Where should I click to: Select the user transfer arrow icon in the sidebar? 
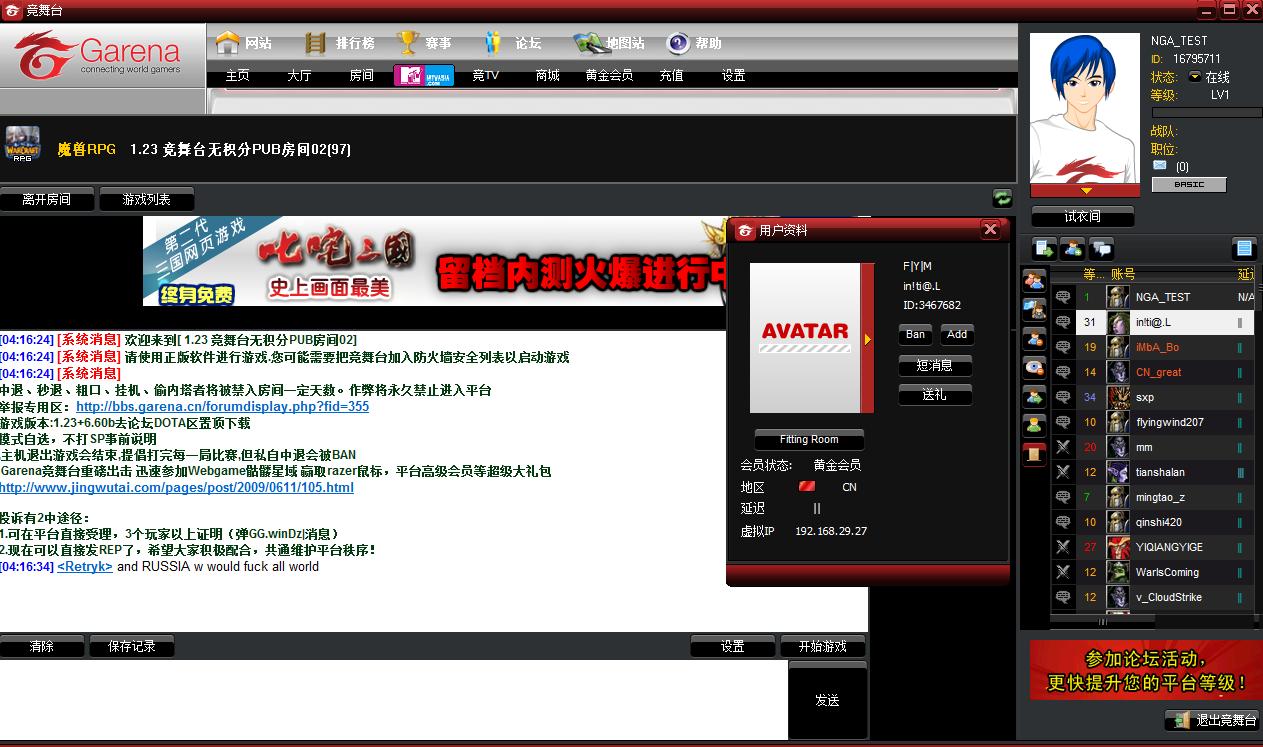(1034, 397)
